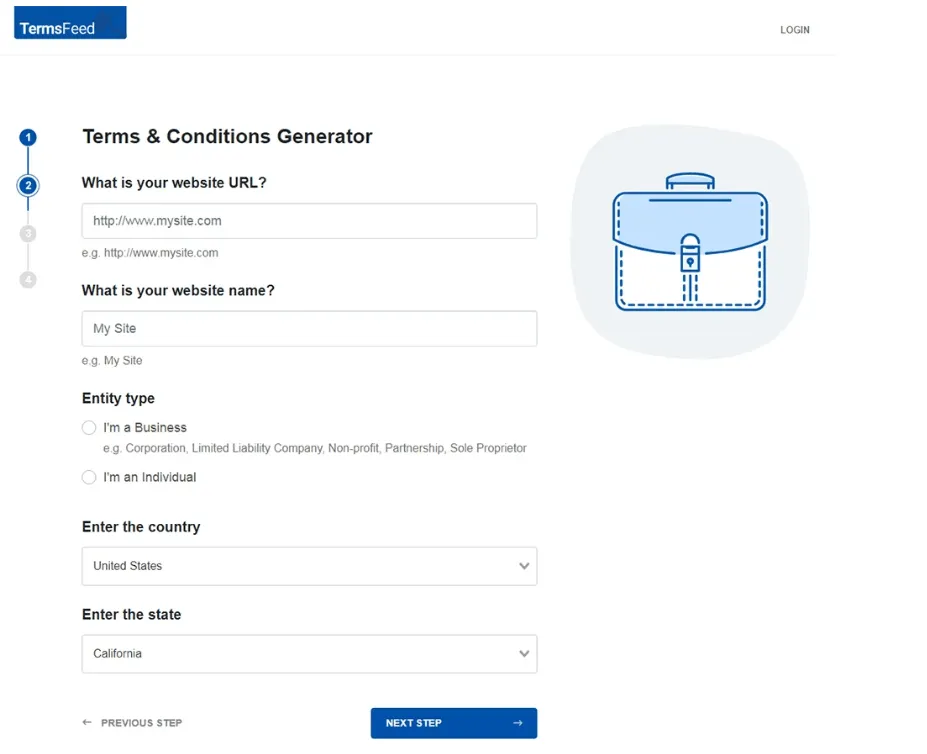Expand the state selector chevron arrow

tap(524, 653)
